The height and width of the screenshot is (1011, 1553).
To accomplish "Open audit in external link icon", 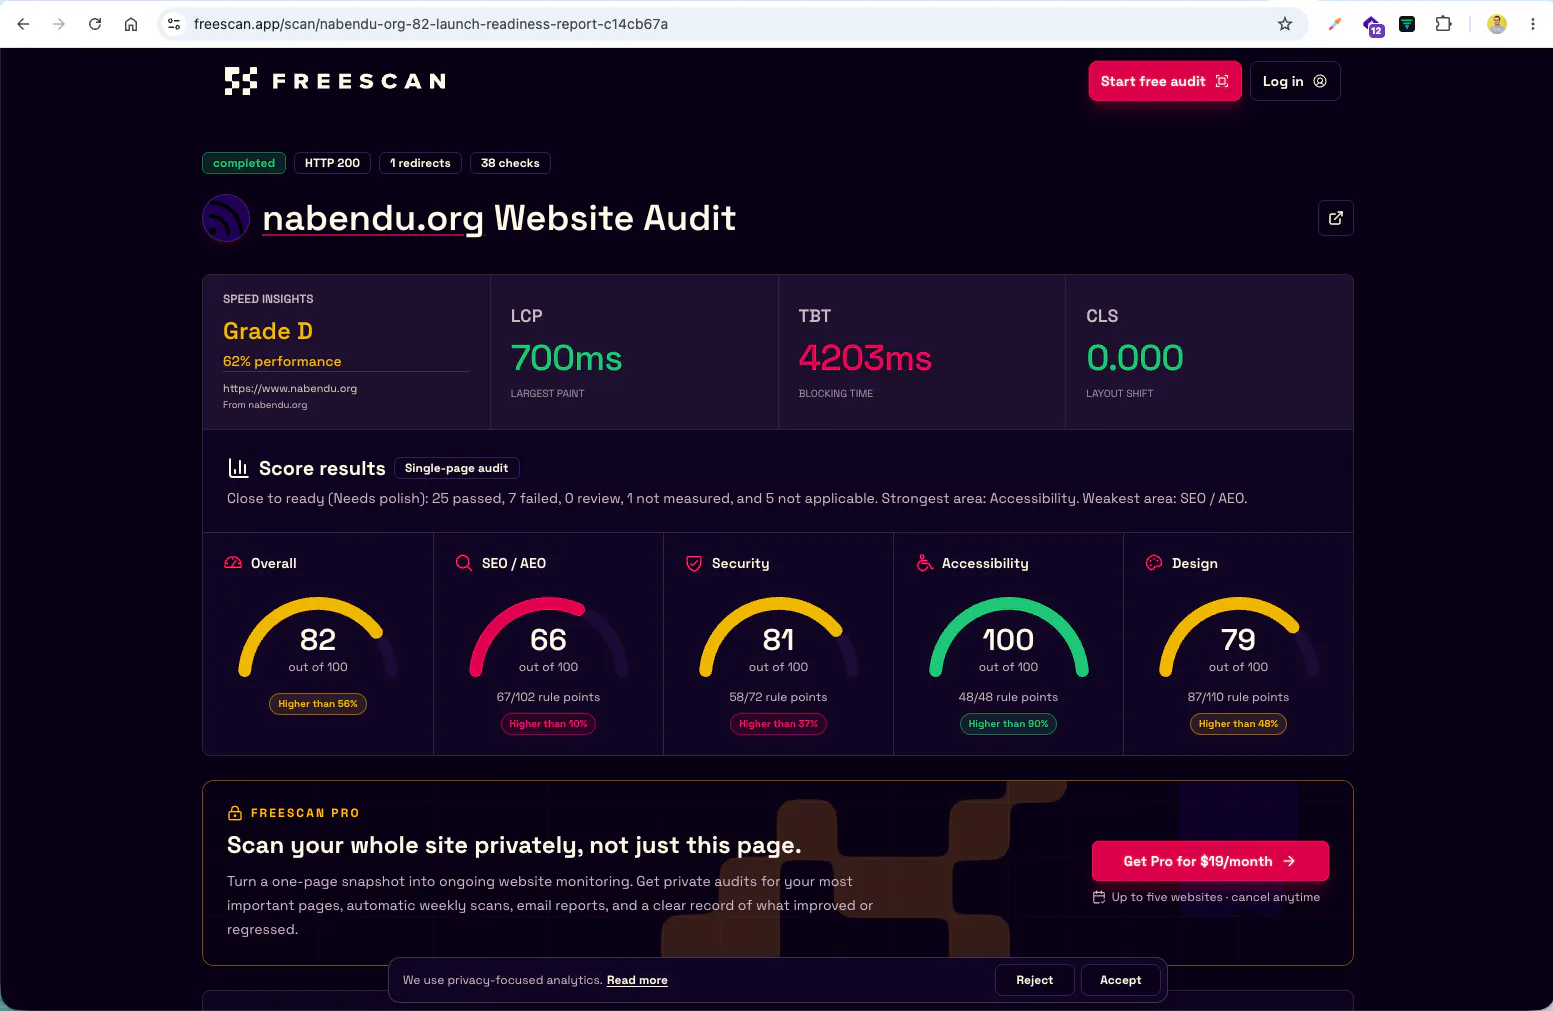I will [1335, 218].
